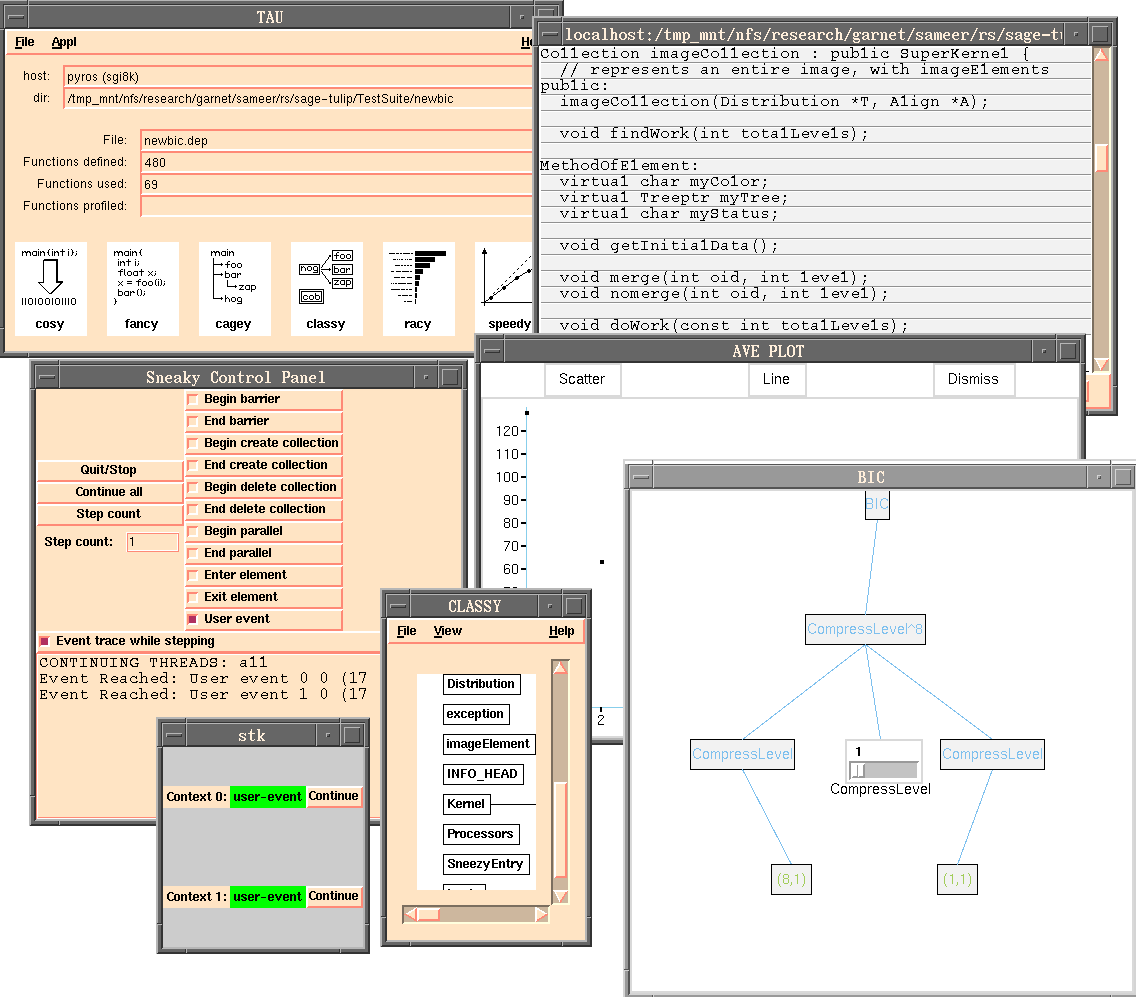1136x997 pixels.
Task: Select Processors class in CLASSY
Action: 480,834
